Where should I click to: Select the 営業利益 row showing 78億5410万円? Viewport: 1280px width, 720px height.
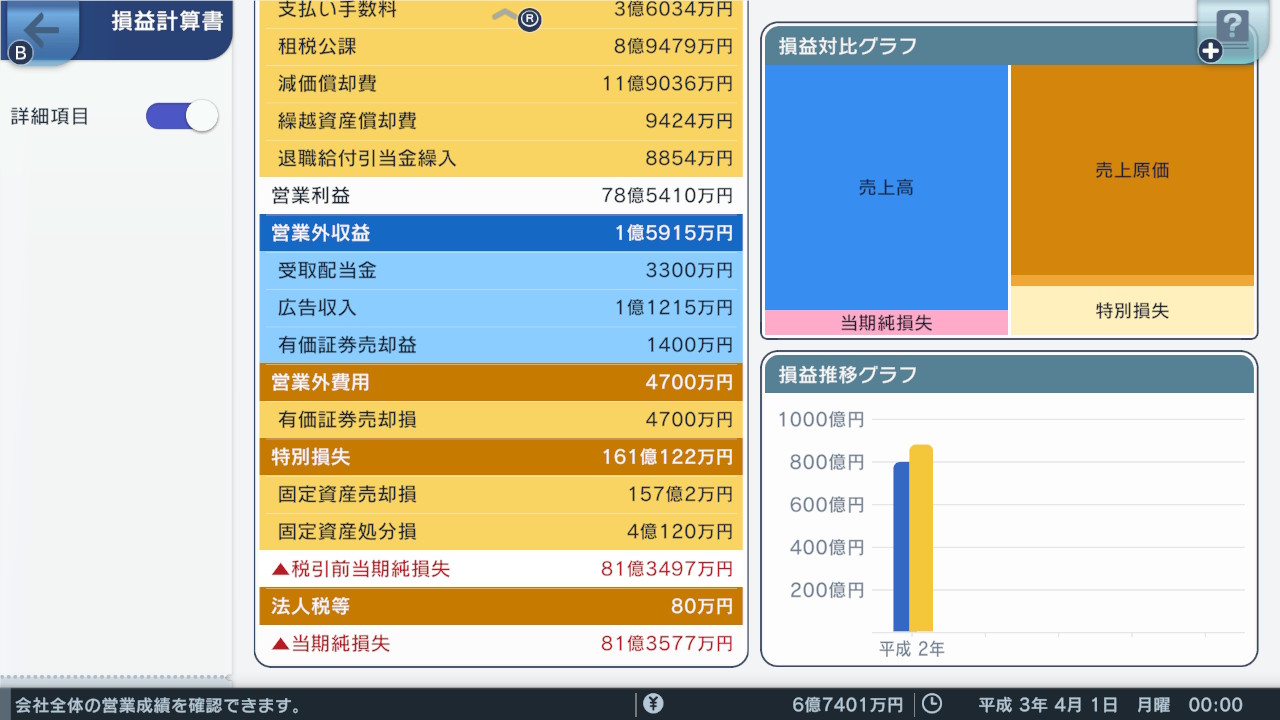[x=500, y=195]
